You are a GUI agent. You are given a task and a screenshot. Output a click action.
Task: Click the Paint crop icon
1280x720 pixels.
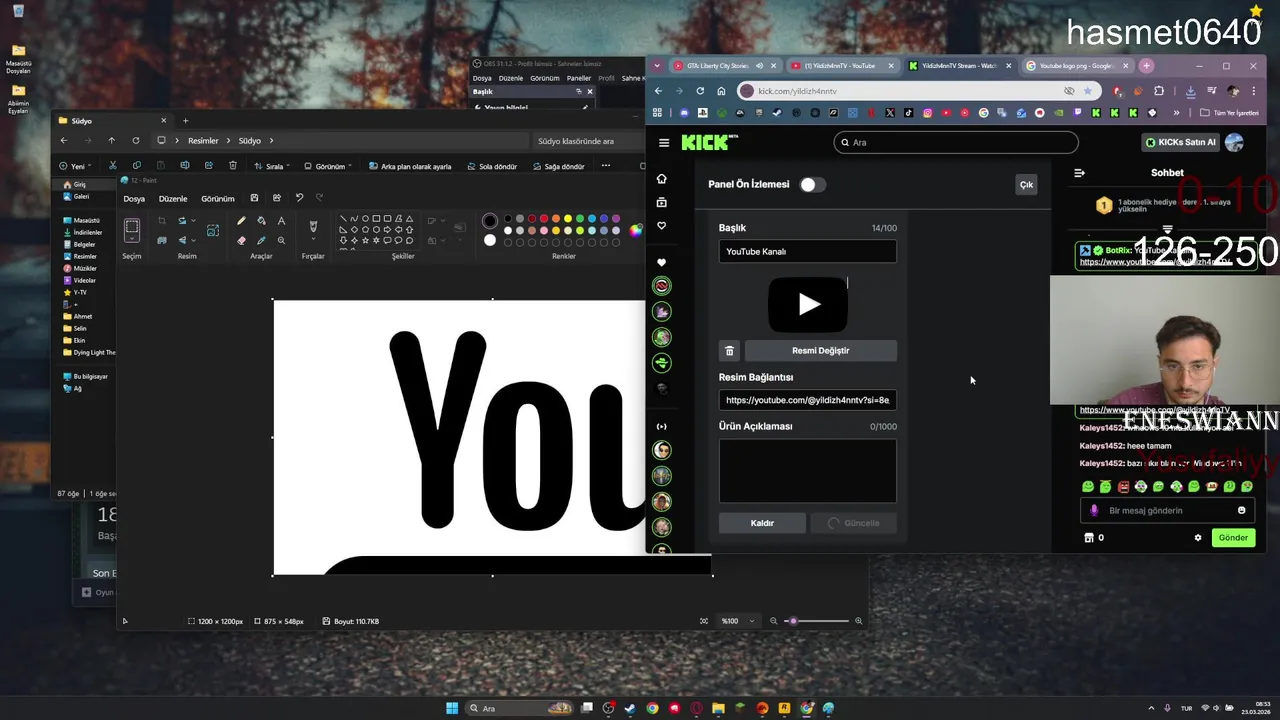point(162,220)
